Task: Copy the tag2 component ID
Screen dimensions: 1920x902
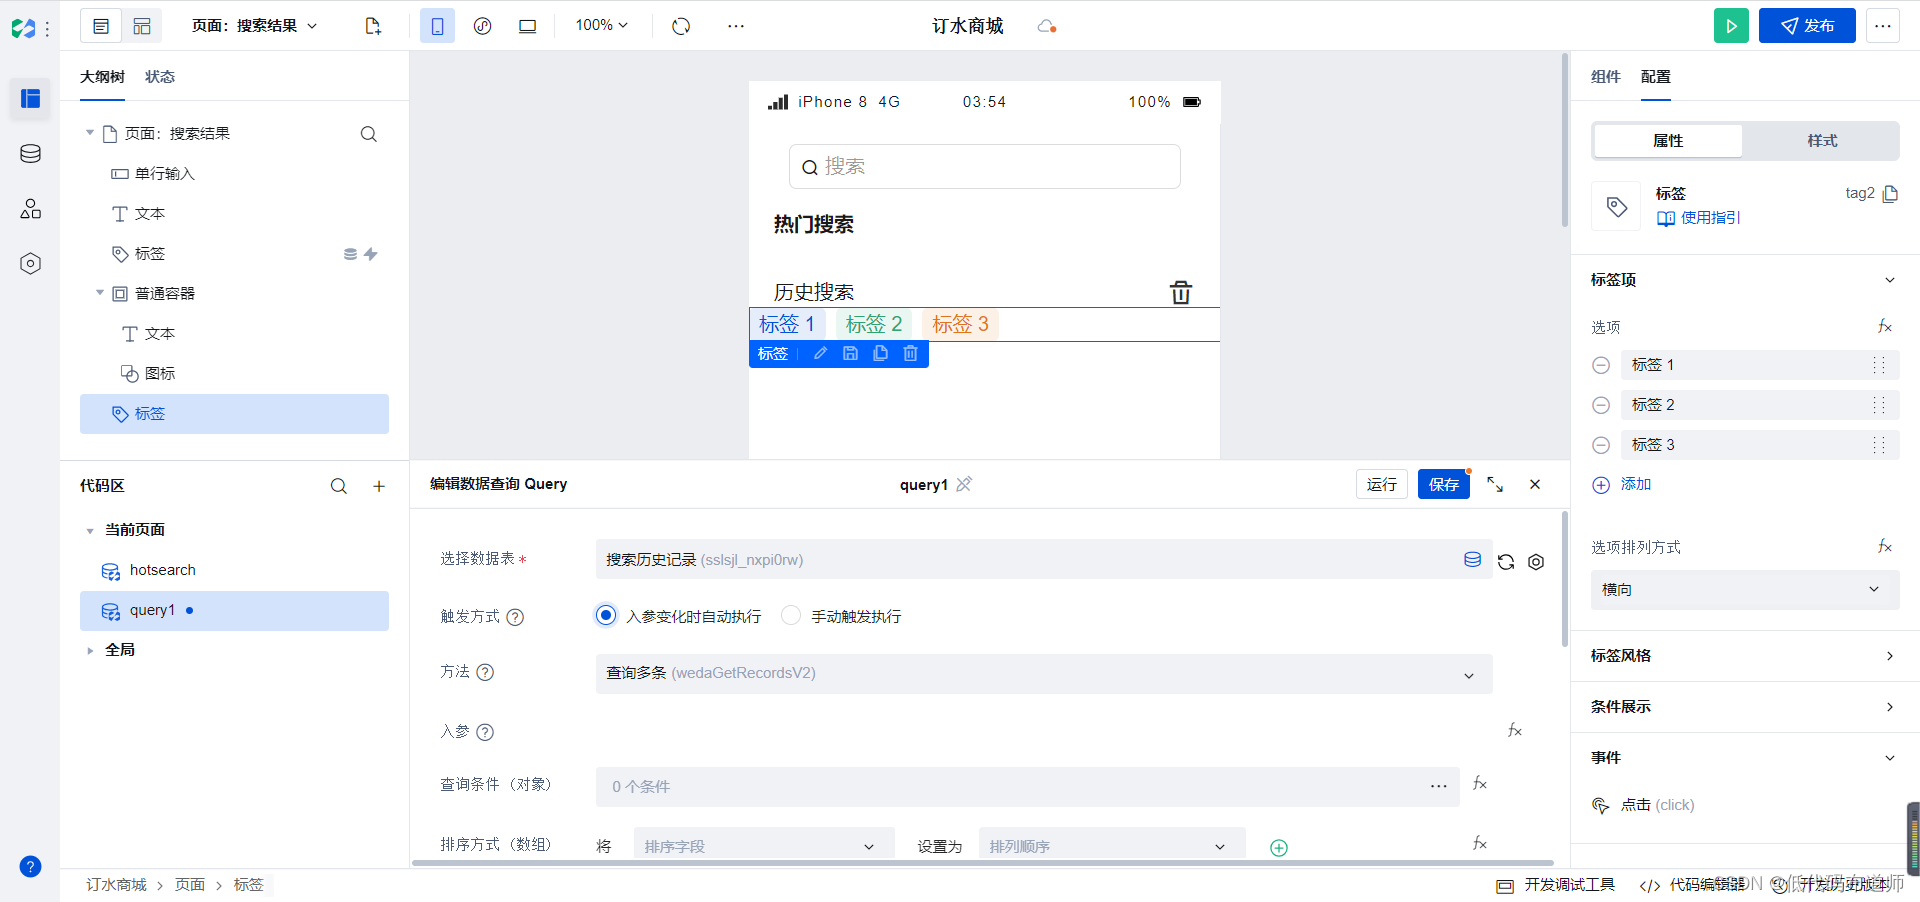Action: (1890, 194)
